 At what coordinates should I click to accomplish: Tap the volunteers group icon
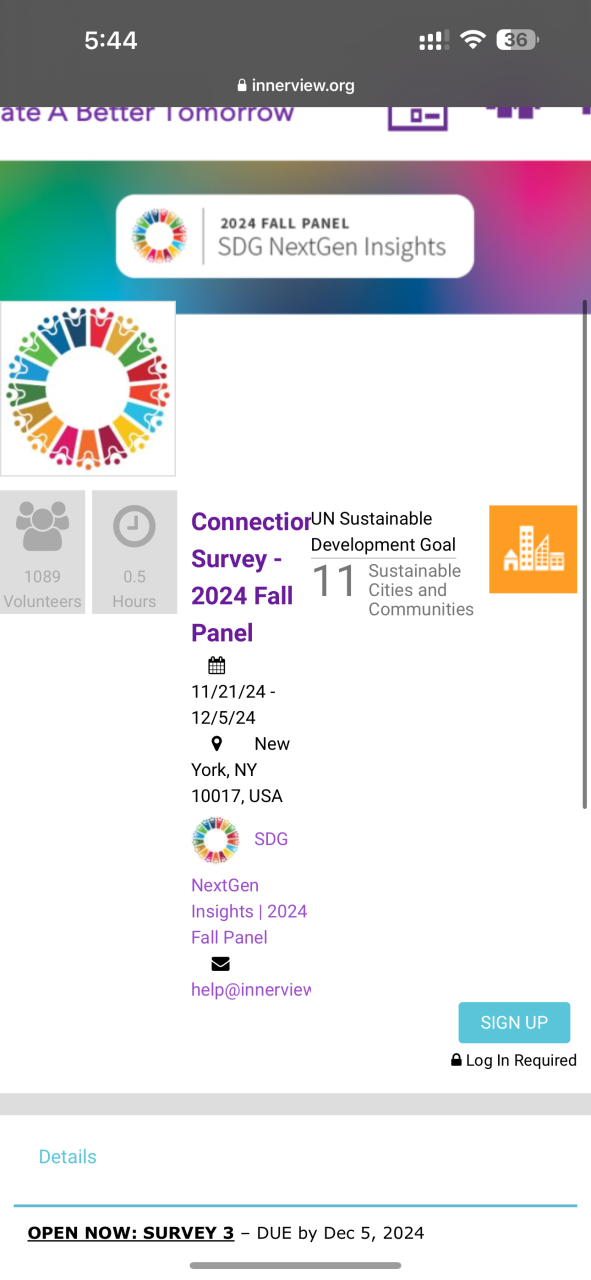click(x=43, y=526)
